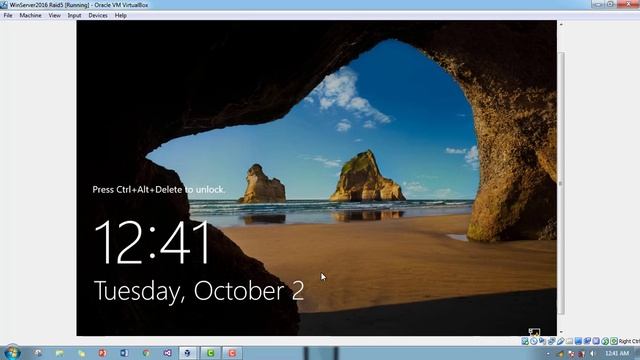Click the VM view scrollbar down arrow
Screen dimensions: 640x360
coord(561,332)
